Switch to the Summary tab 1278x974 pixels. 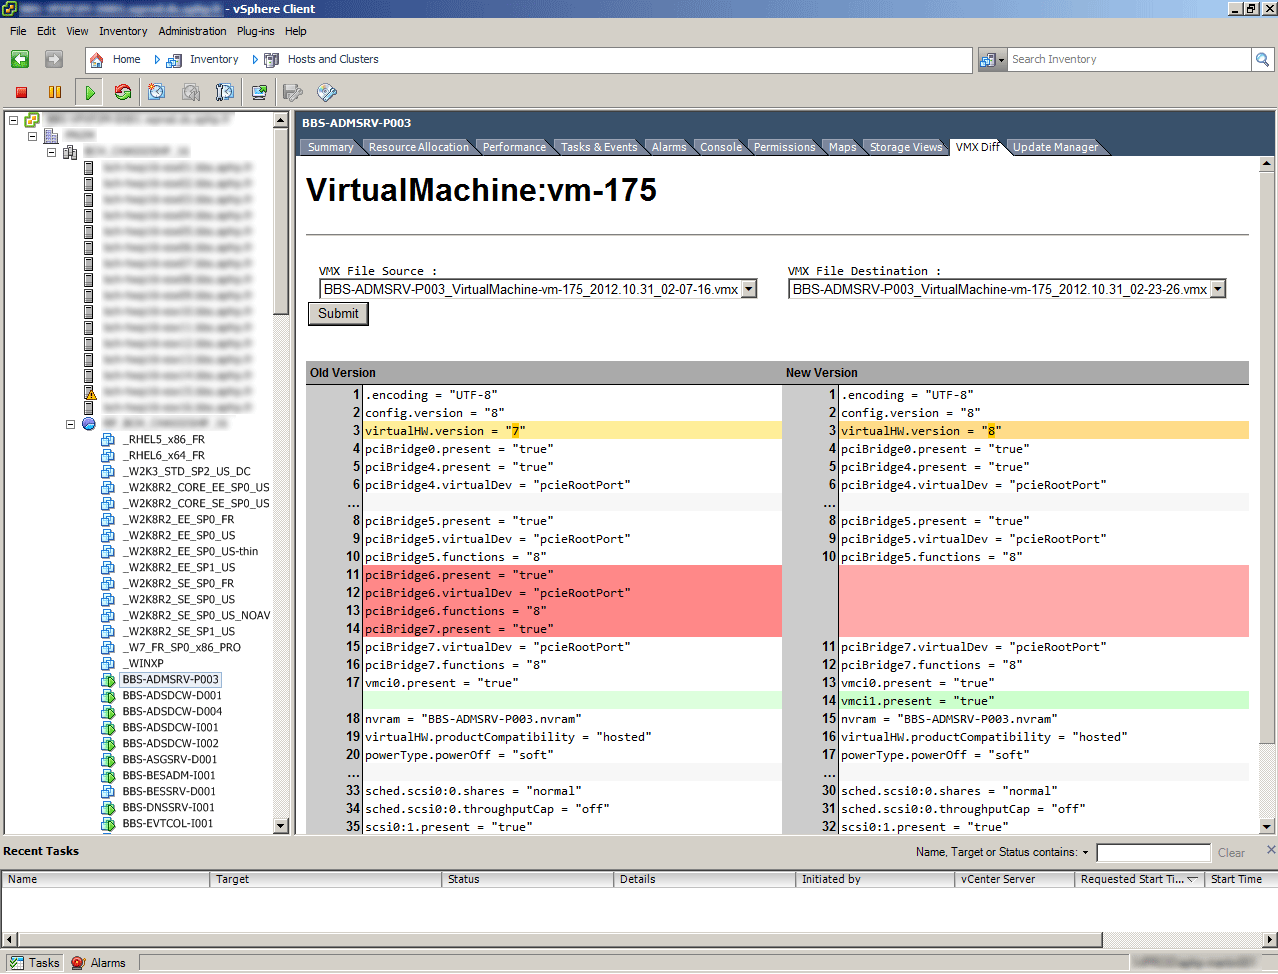[x=330, y=147]
